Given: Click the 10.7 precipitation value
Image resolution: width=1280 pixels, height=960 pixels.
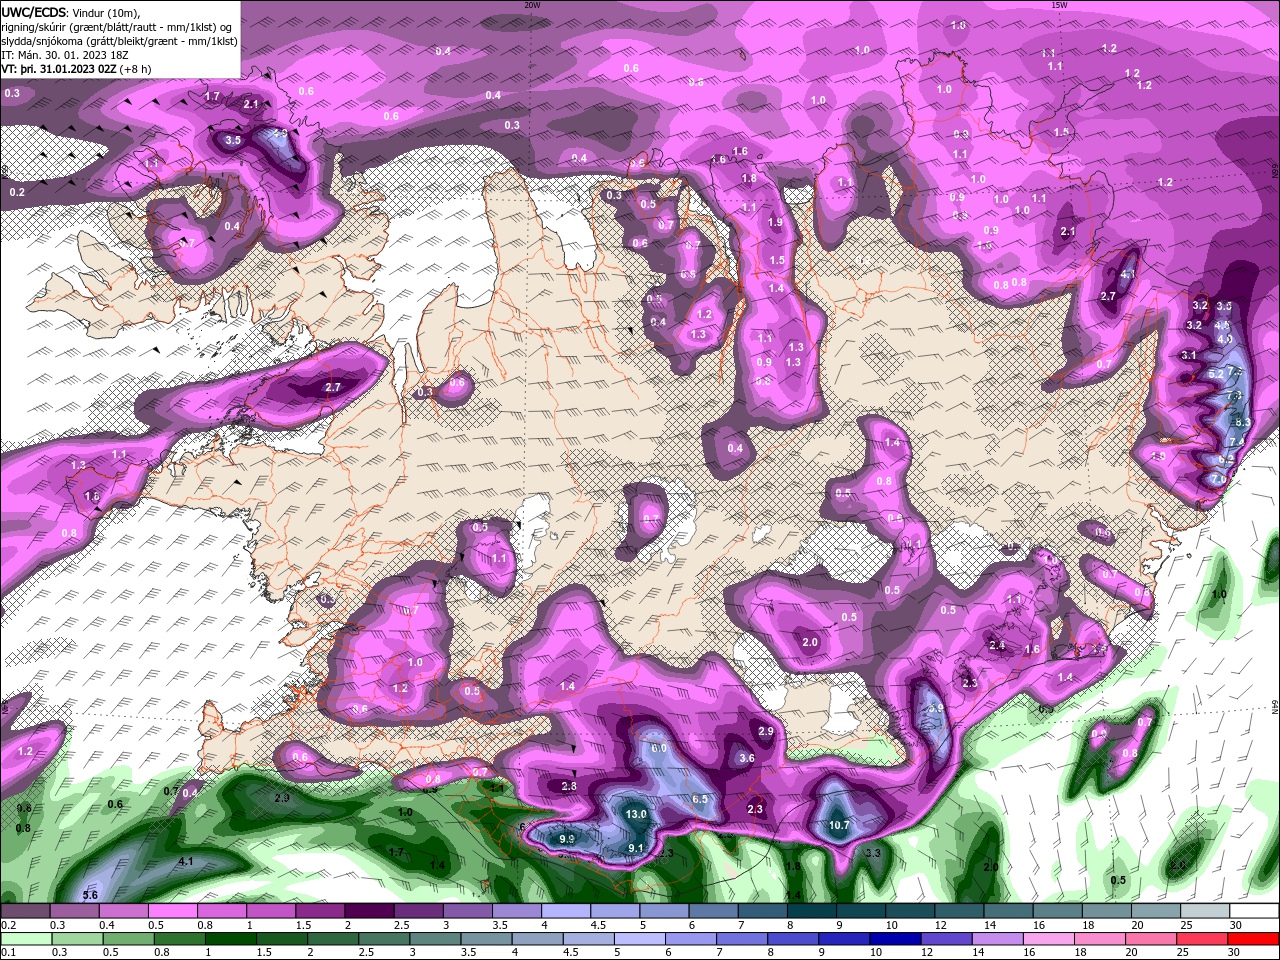Looking at the screenshot, I should click(x=839, y=825).
